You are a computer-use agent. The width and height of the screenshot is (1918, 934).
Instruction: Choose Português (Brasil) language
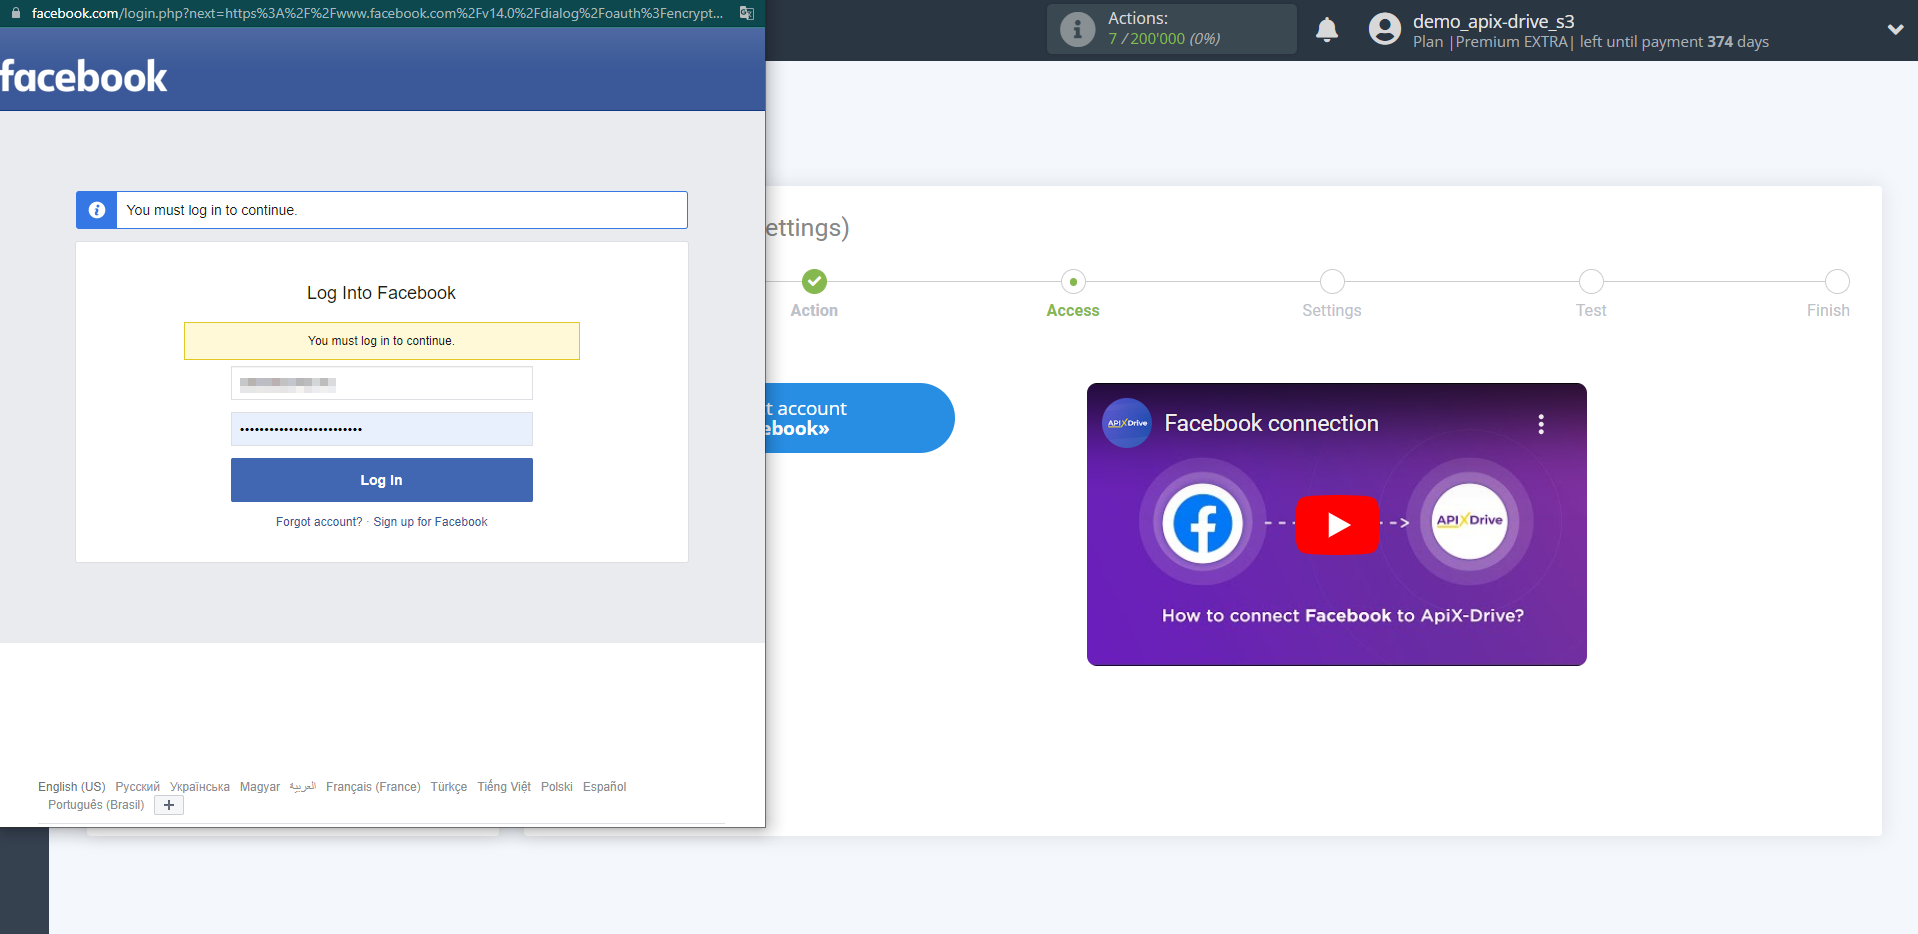(x=96, y=805)
